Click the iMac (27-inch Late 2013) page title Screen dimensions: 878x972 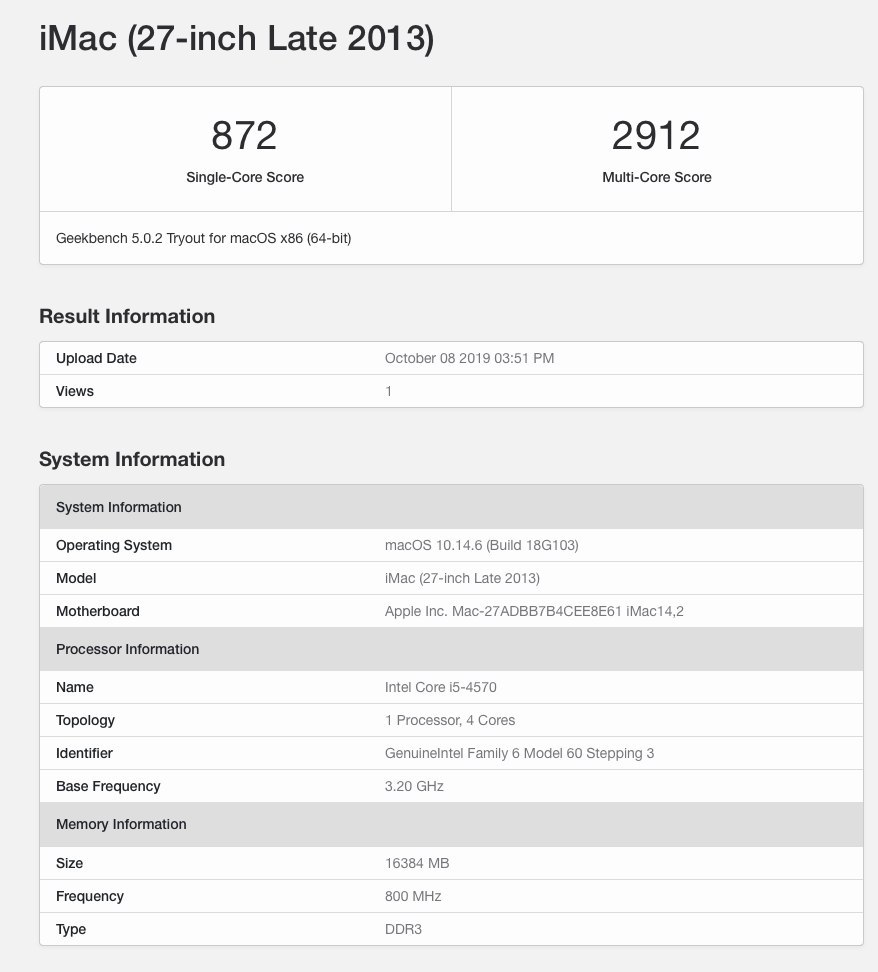[x=236, y=38]
